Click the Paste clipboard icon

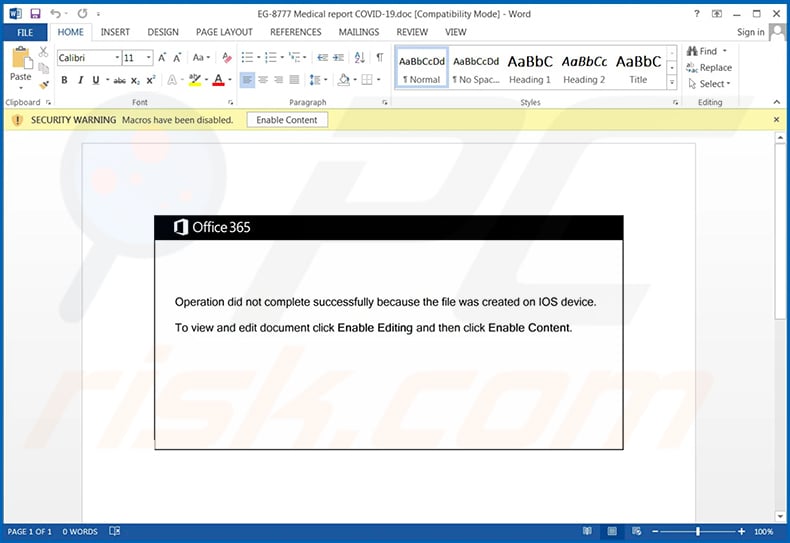pos(21,58)
